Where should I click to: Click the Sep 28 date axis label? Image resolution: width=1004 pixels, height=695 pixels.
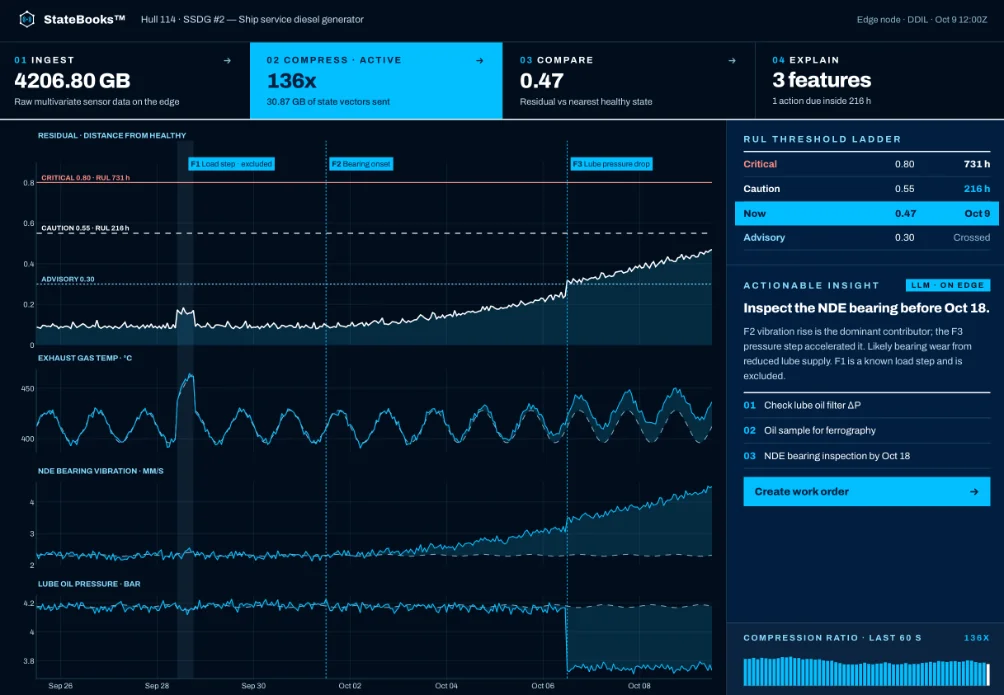pyautogui.click(x=157, y=686)
